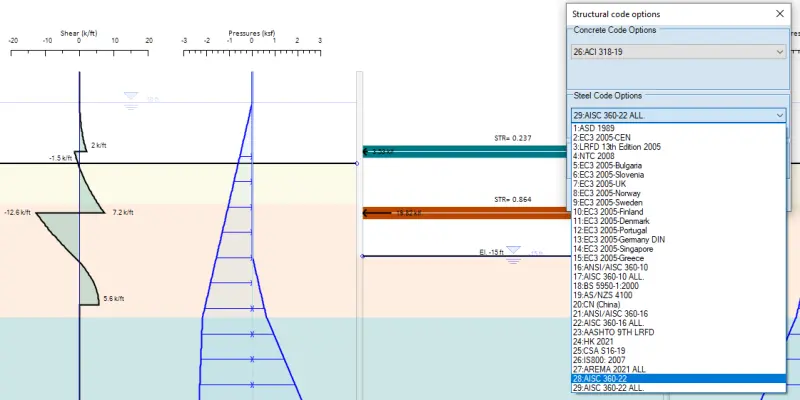The width and height of the screenshot is (800, 400).
Task: Pick 5:EC3 2005-Bulgaria option
Action: 678,166
